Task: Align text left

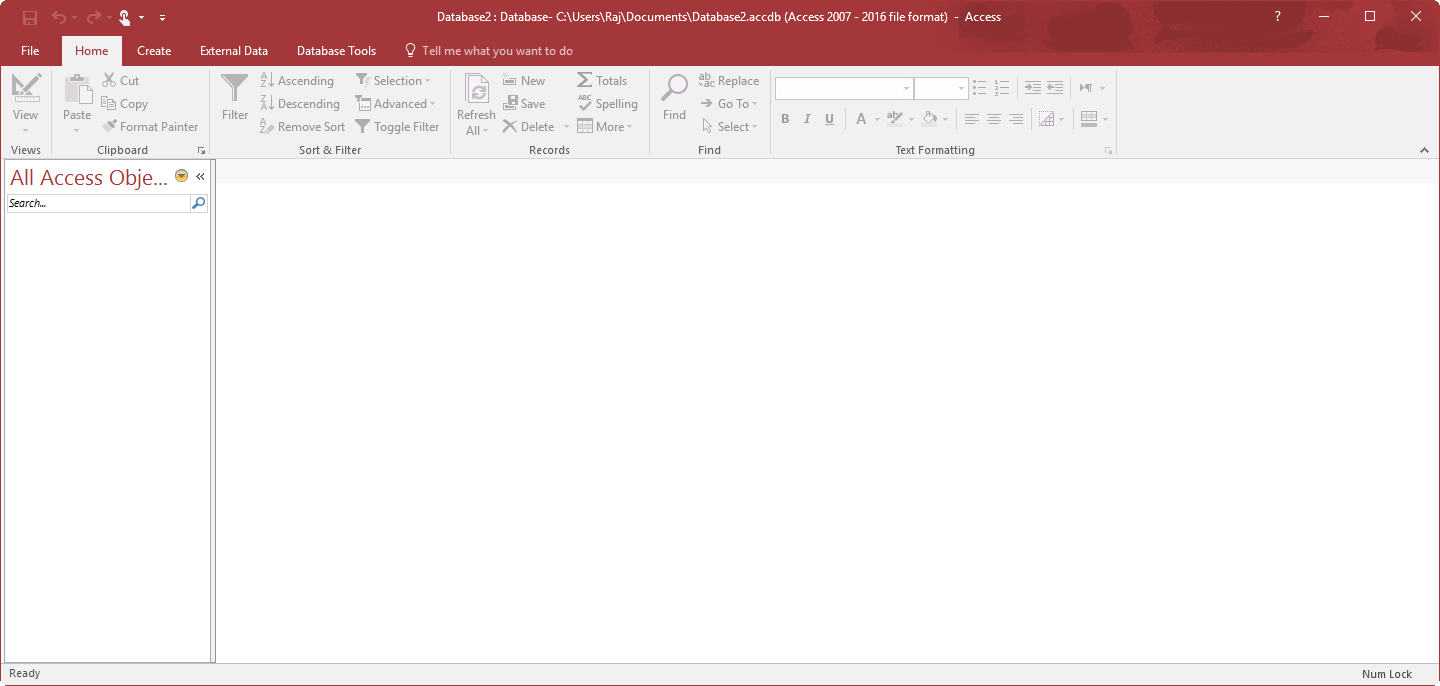Action: coord(972,119)
